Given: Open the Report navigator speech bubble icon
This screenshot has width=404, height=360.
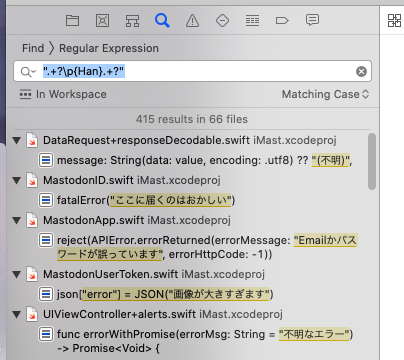Looking at the screenshot, I should [312, 20].
